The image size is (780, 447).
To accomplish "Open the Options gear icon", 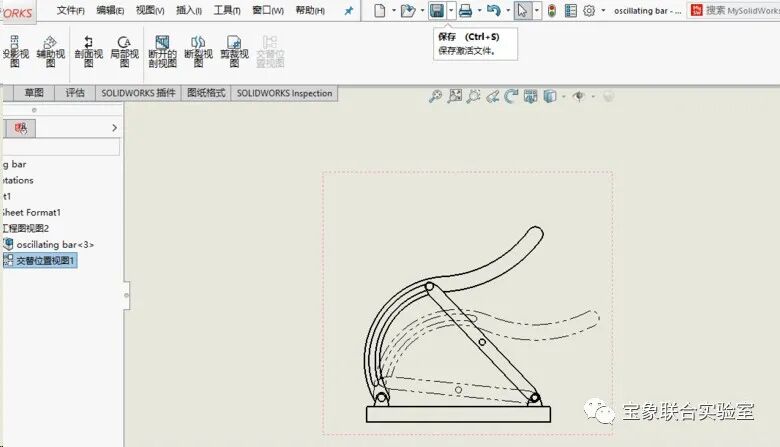I will click(x=589, y=10).
